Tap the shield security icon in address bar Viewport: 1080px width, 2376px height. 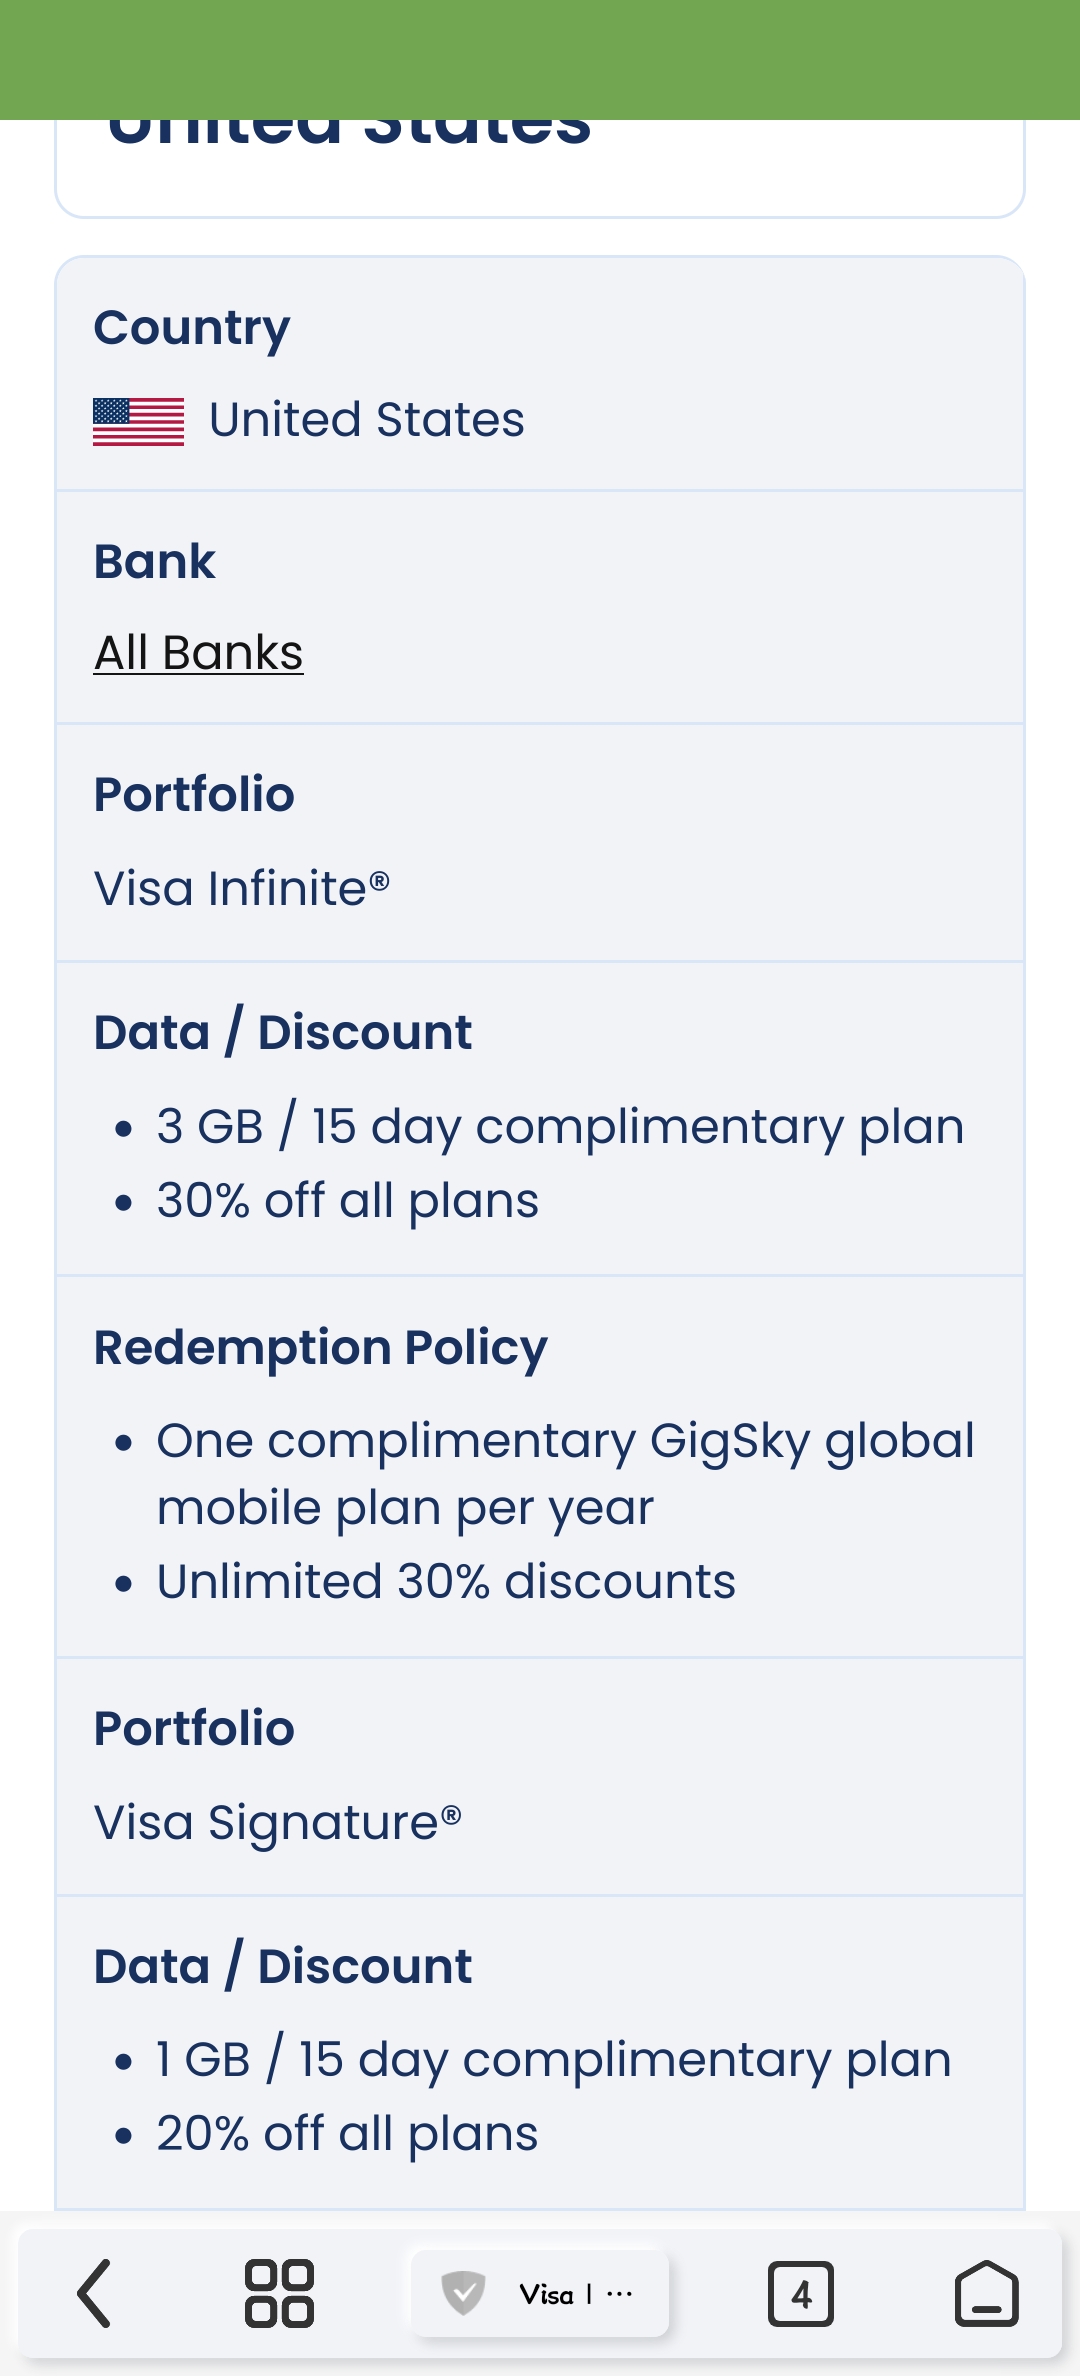[x=463, y=2293]
